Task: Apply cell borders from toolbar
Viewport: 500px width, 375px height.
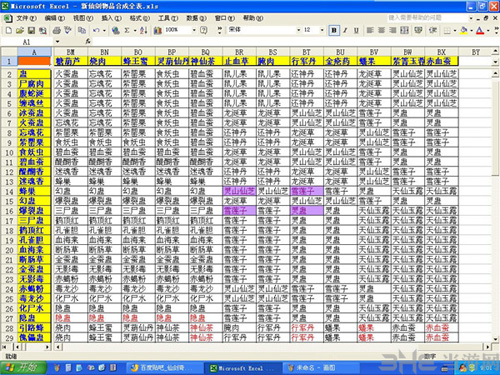Action: pos(447,30)
